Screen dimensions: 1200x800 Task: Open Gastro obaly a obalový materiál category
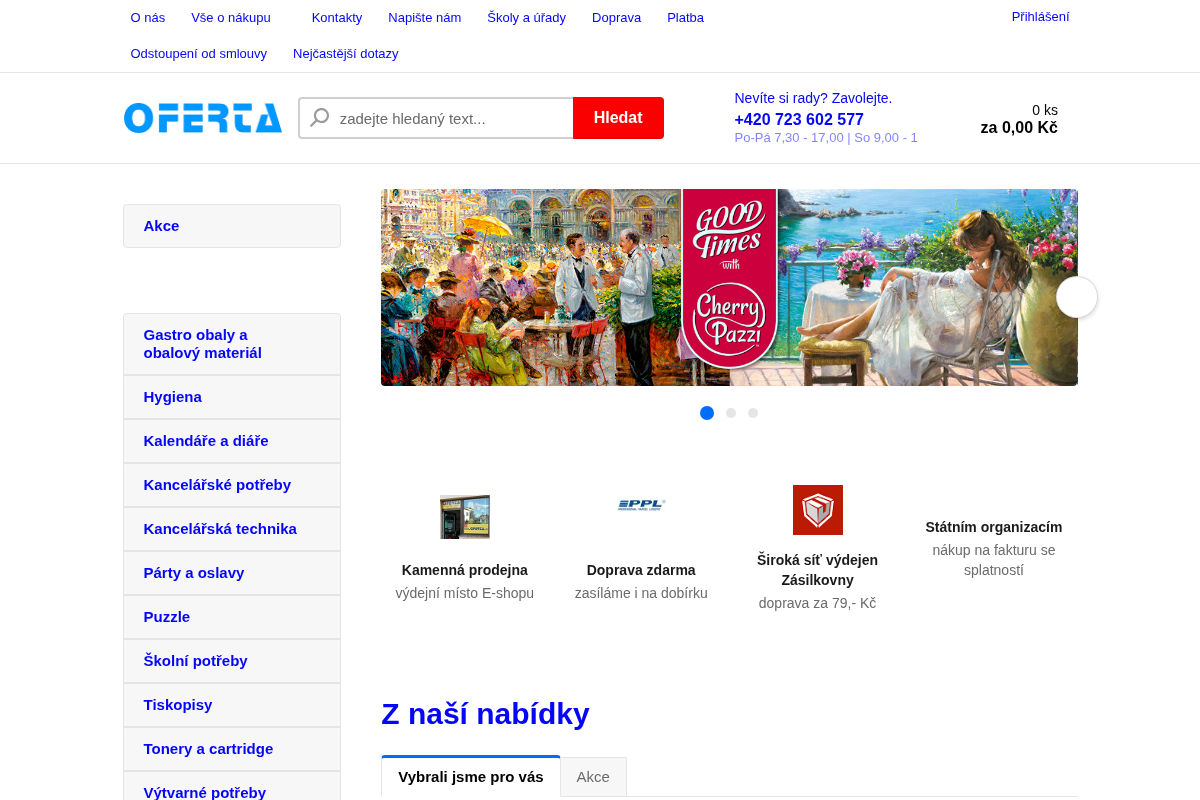pyautogui.click(x=232, y=344)
